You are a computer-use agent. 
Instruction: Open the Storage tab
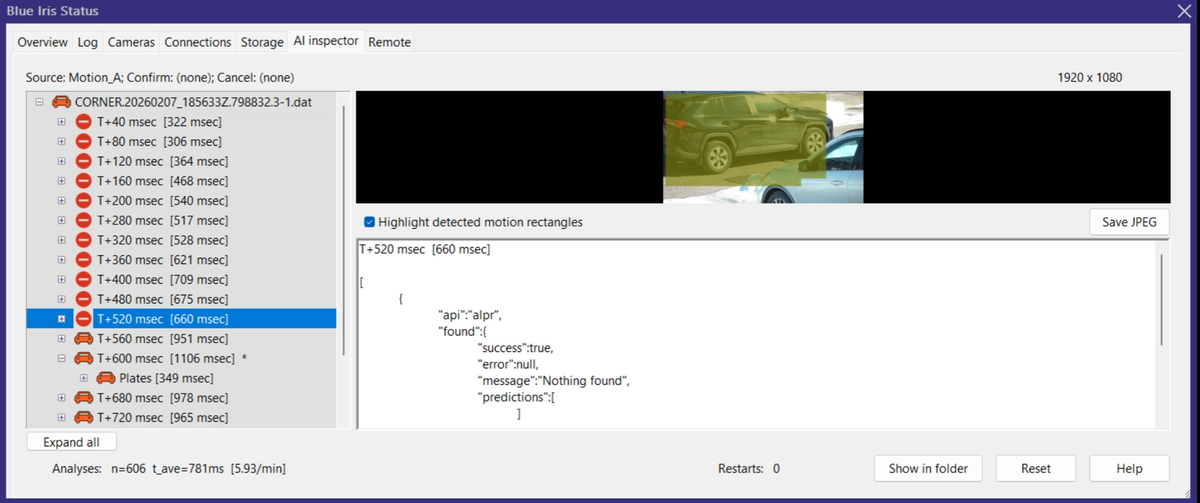coord(262,42)
